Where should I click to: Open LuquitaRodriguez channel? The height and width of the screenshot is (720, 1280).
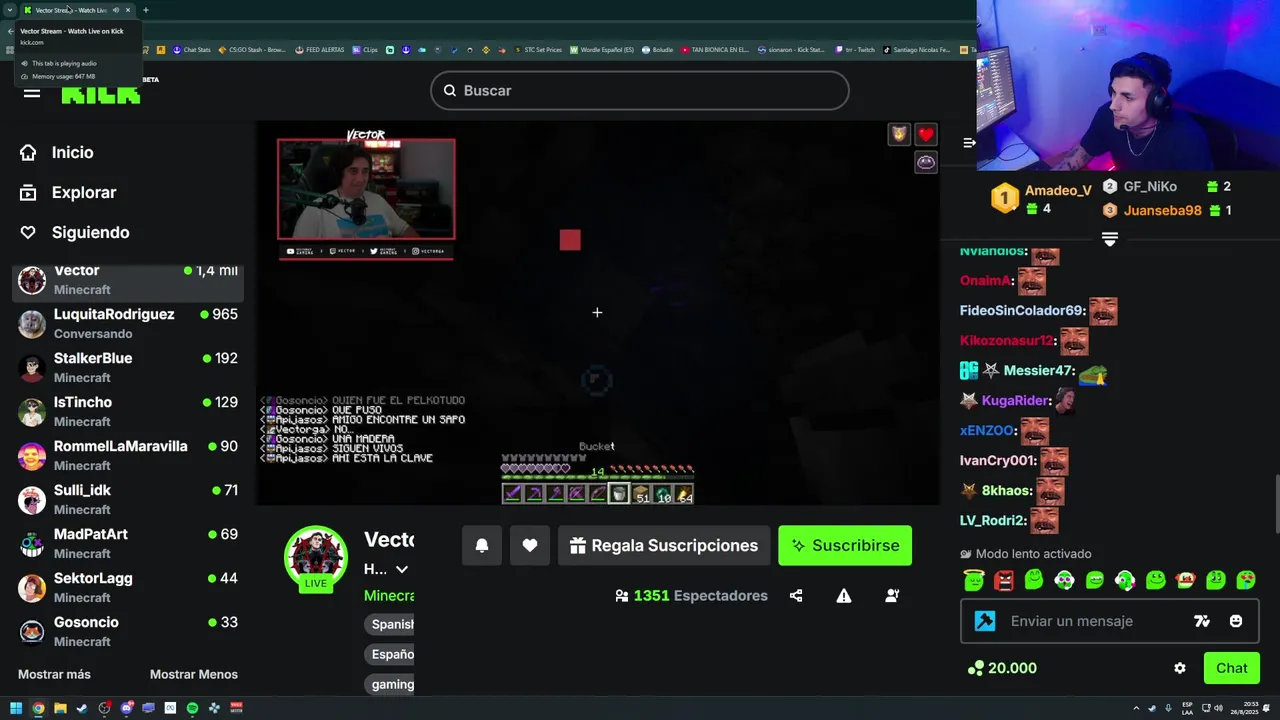coord(128,324)
